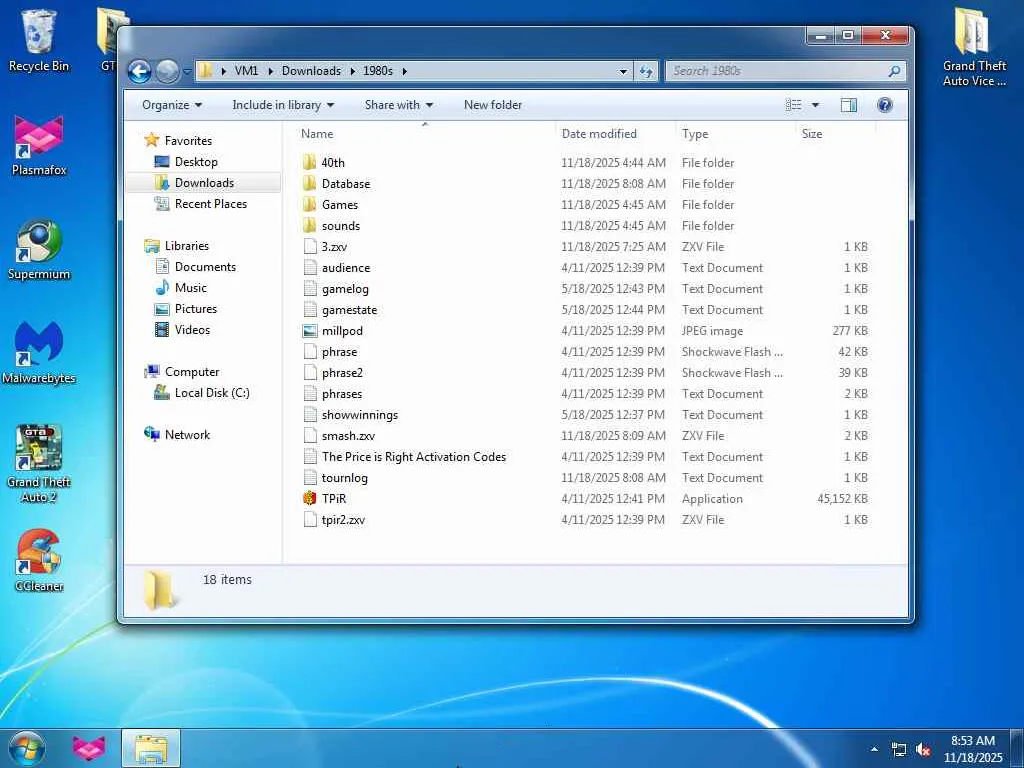The image size is (1024, 768).
Task: Open the Share with dropdown
Action: (398, 105)
